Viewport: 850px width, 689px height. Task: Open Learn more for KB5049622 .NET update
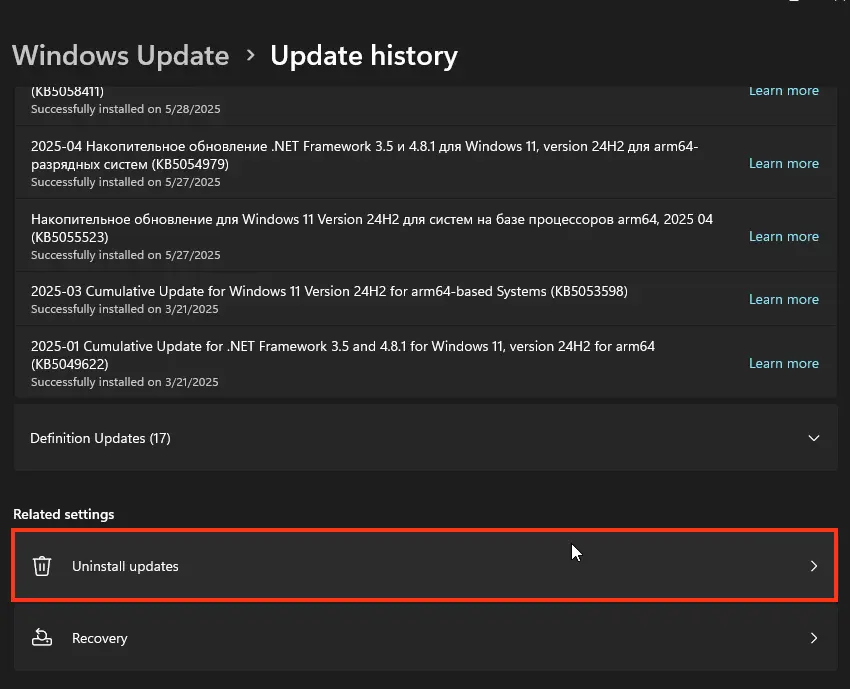(783, 363)
